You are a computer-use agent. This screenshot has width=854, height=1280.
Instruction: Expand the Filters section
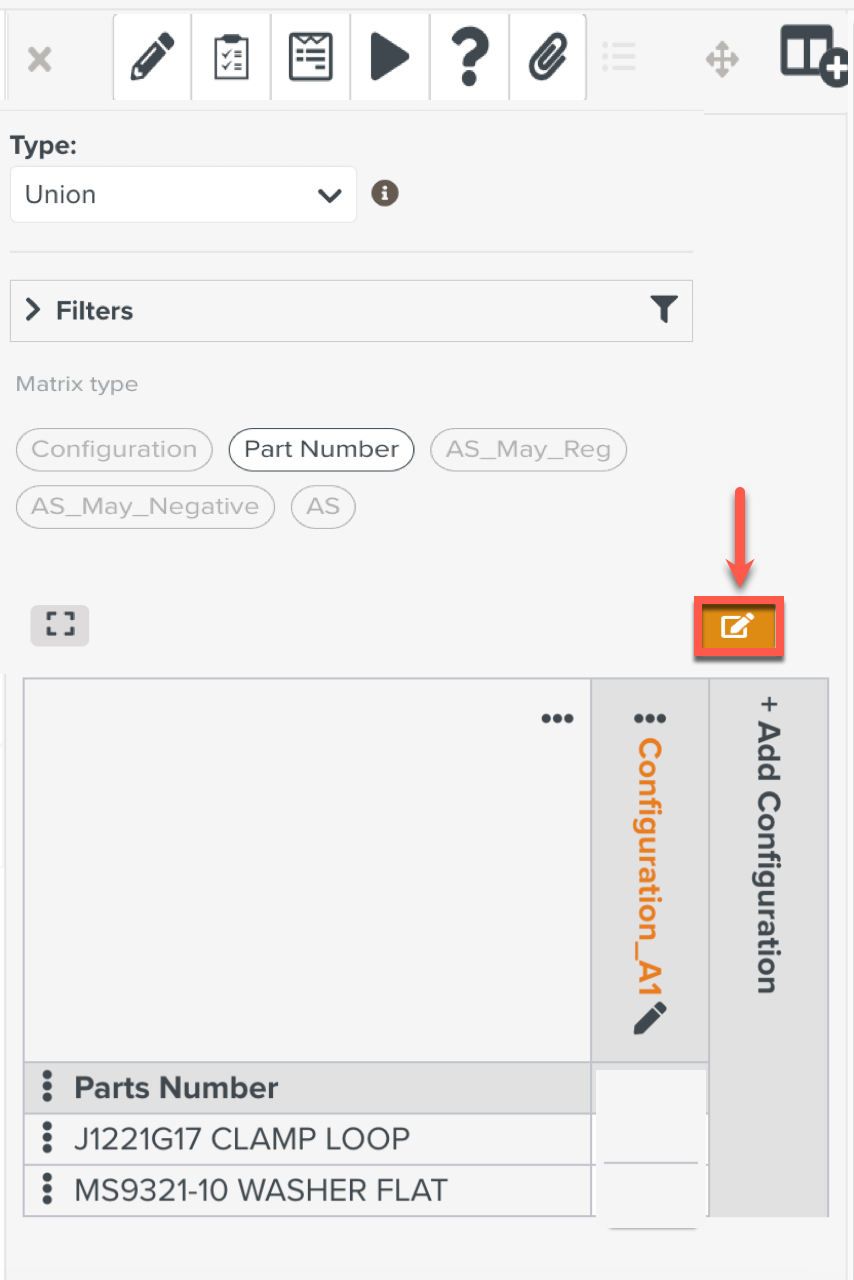pos(34,310)
